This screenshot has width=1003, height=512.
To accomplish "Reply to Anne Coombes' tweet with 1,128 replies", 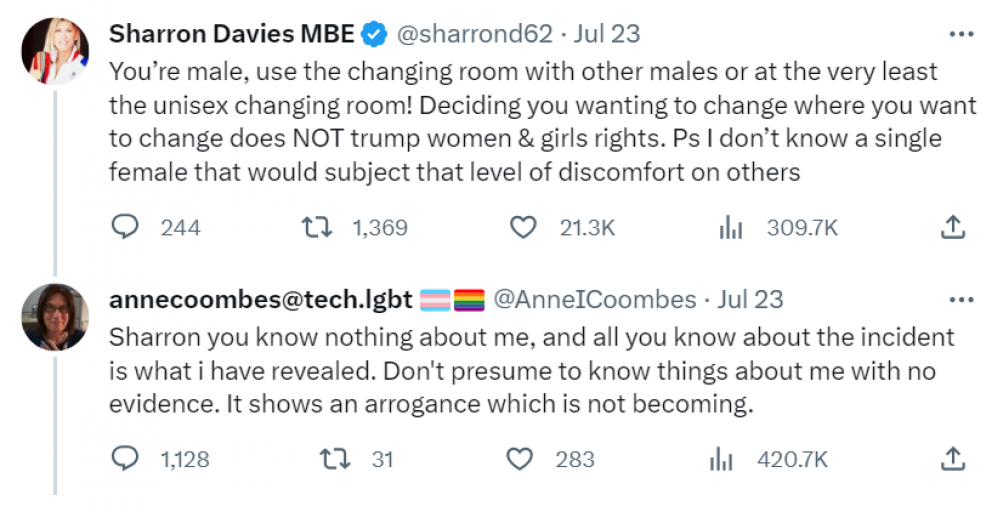I will tap(125, 458).
